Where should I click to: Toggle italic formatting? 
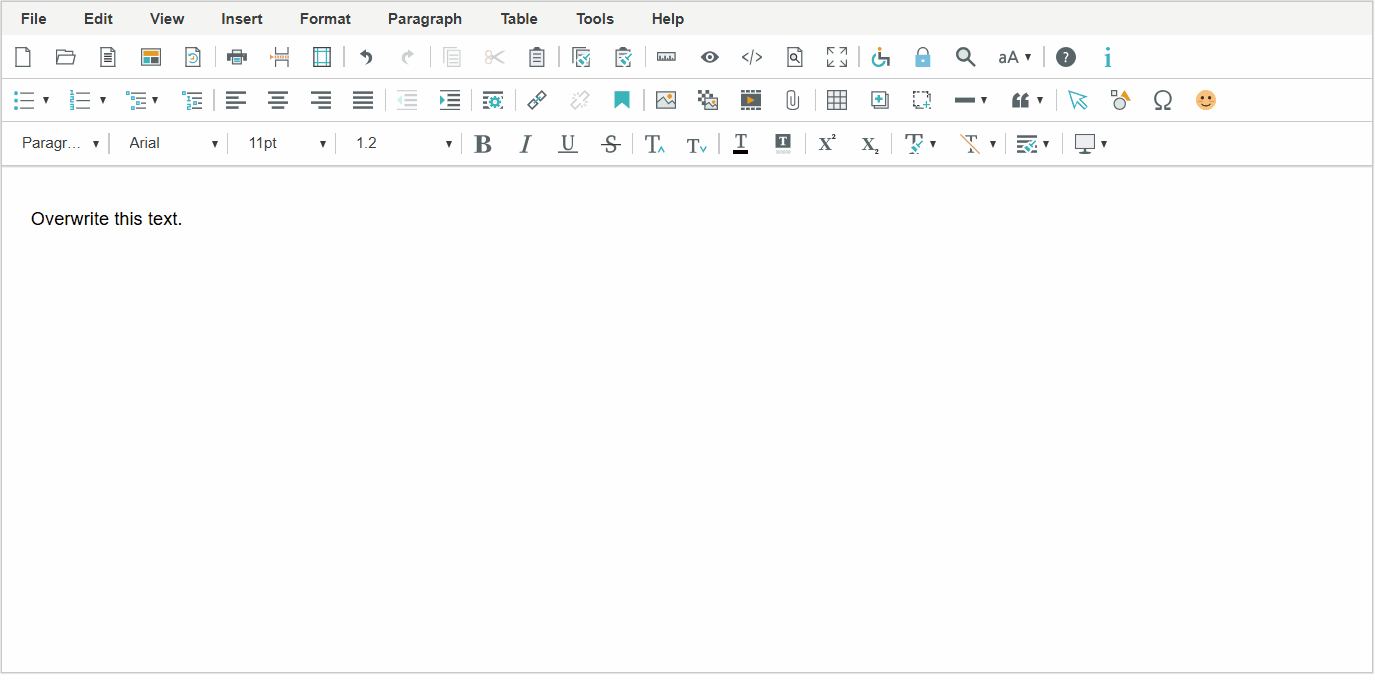click(525, 144)
